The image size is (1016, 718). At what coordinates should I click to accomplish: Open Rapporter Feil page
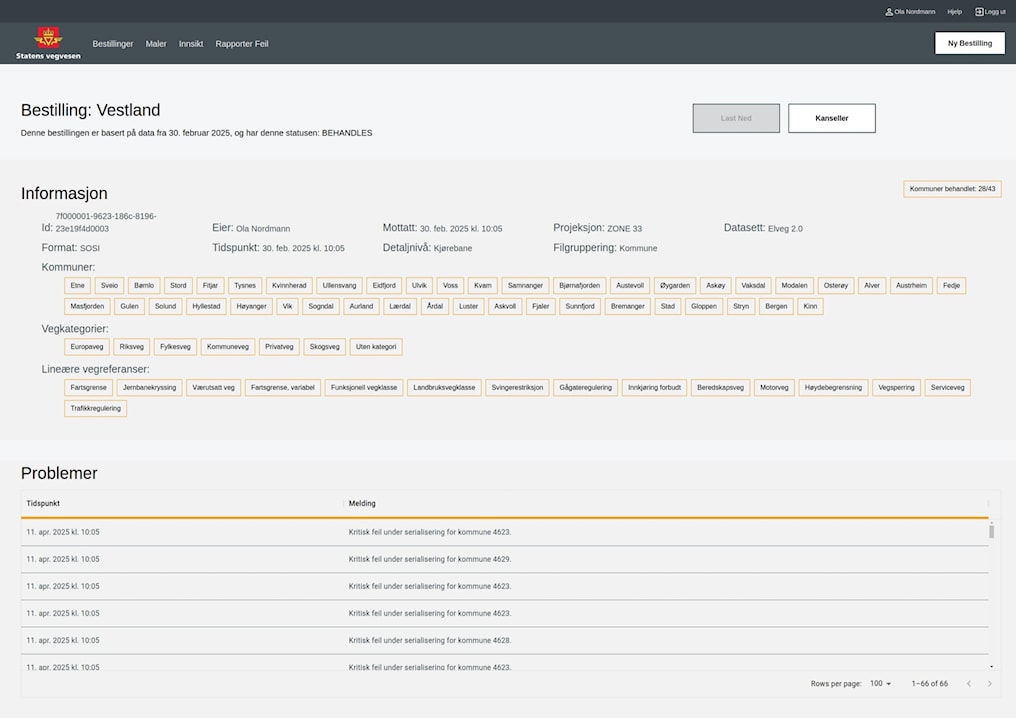click(x=242, y=44)
